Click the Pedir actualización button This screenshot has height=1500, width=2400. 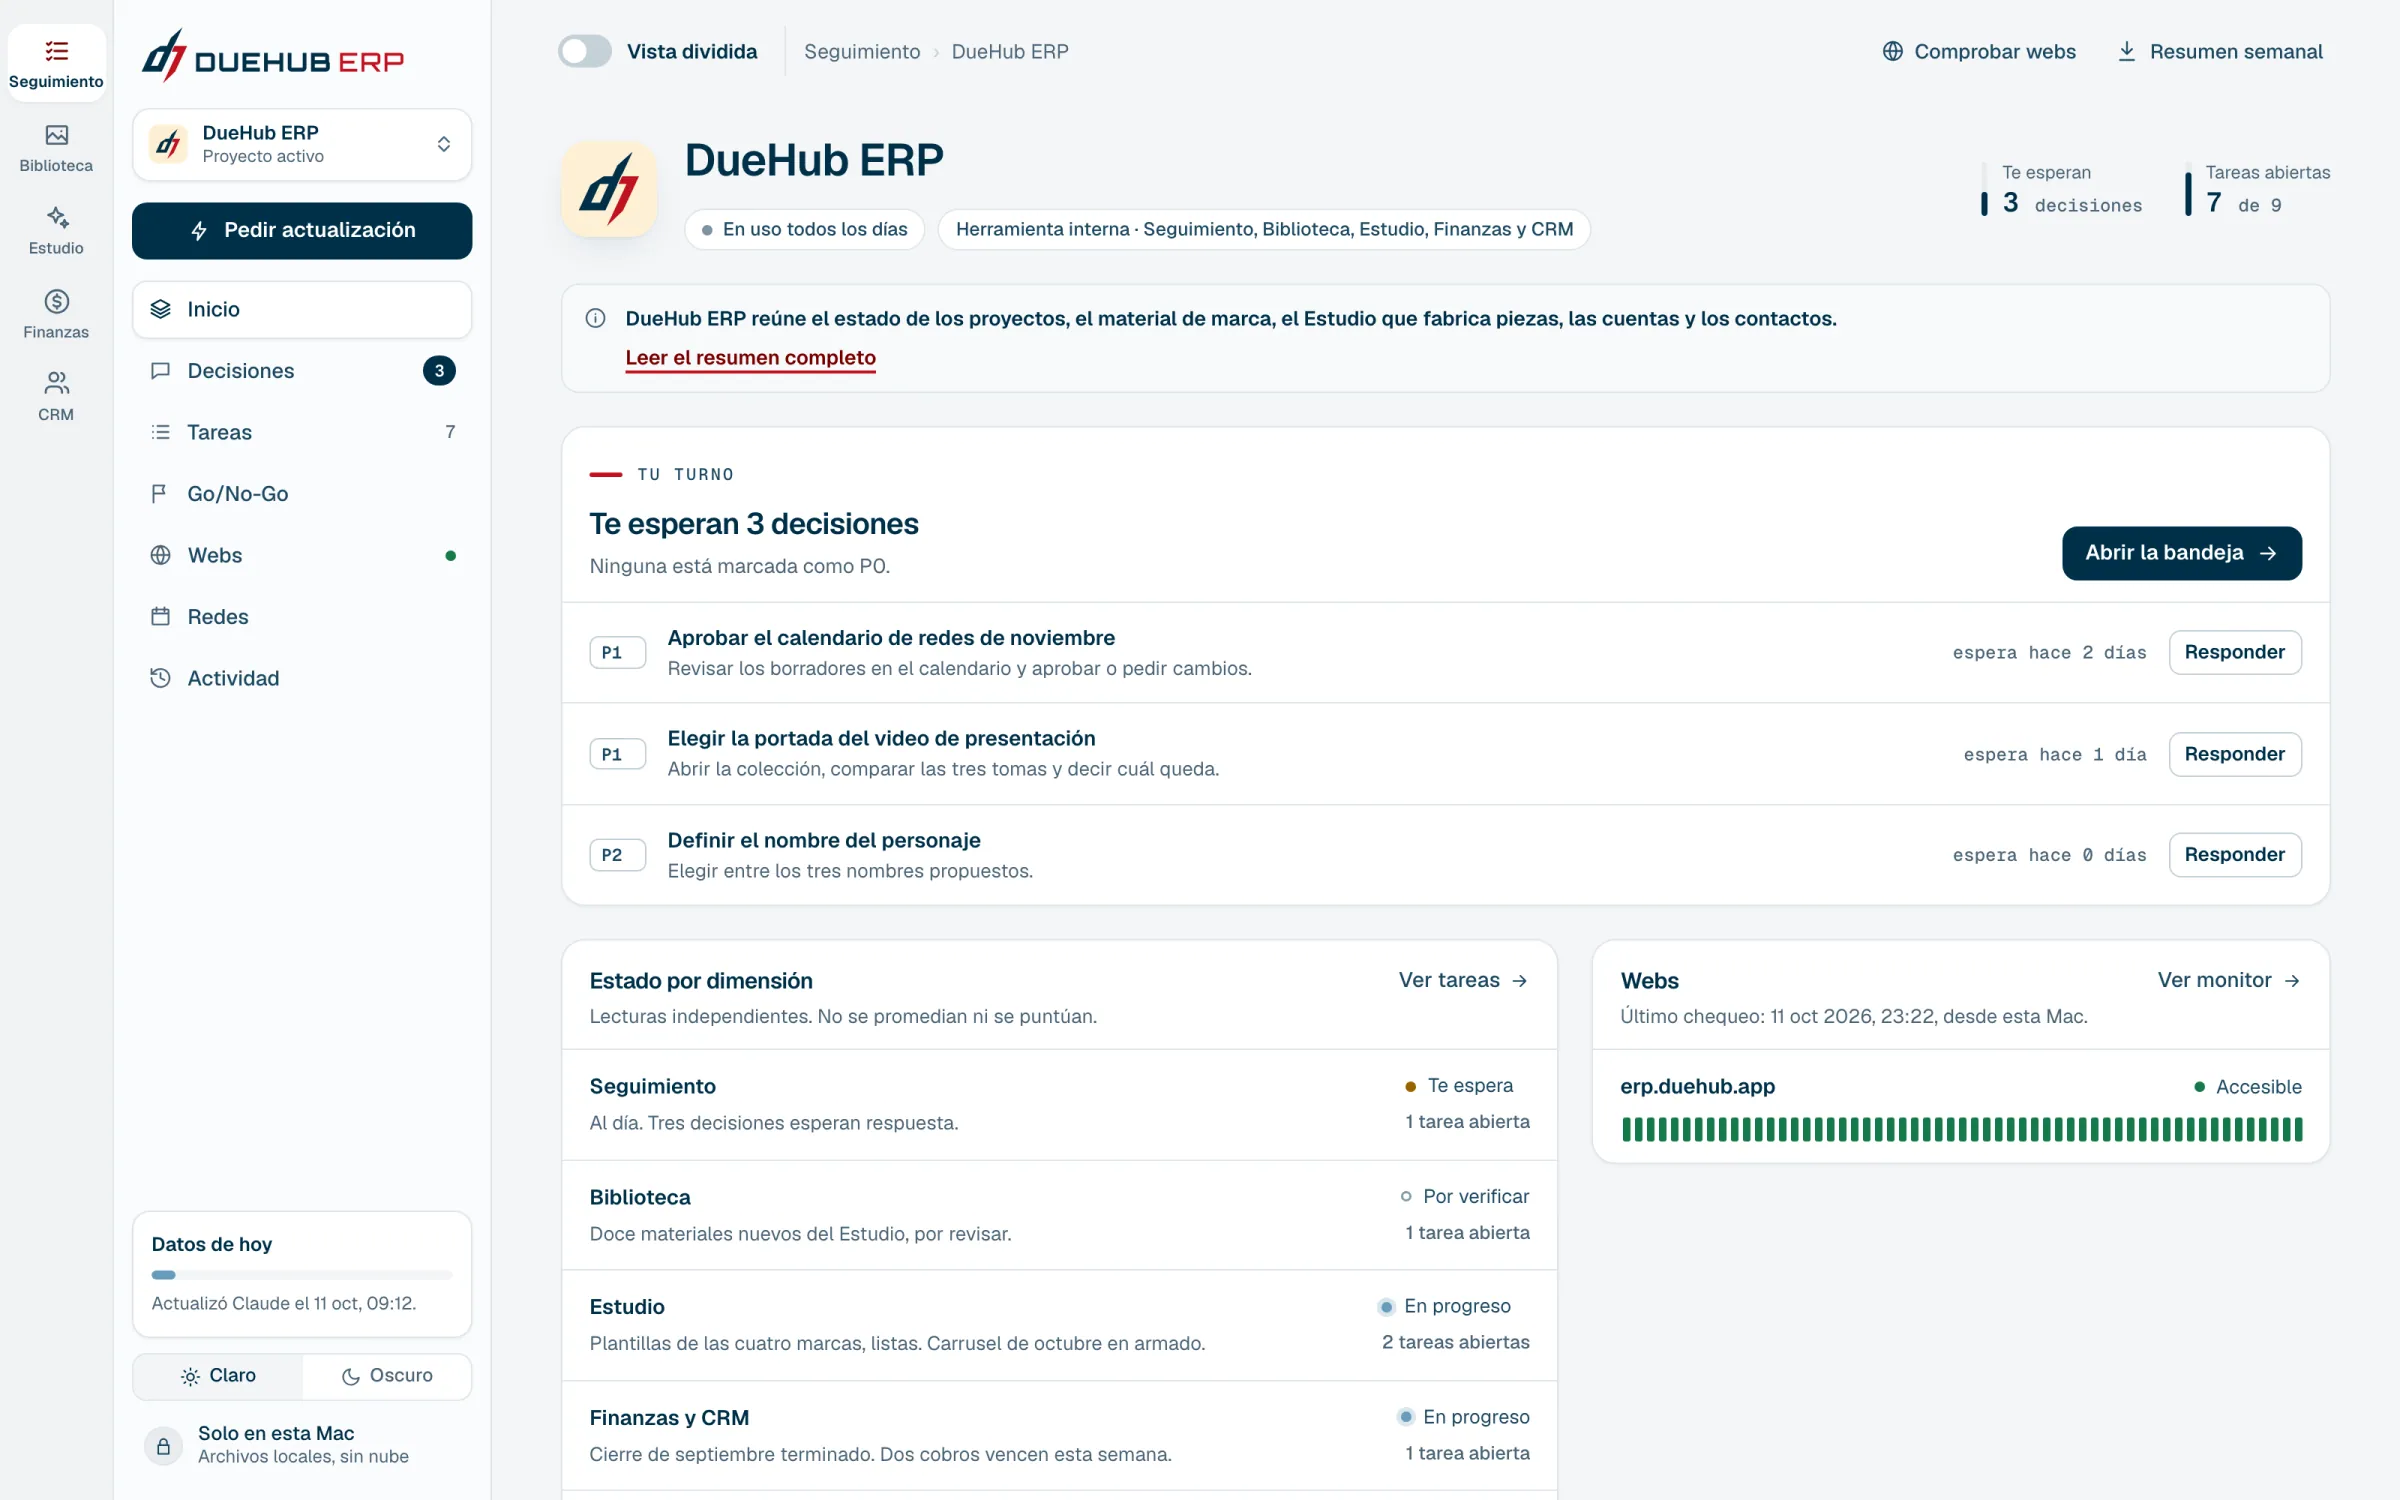(302, 231)
